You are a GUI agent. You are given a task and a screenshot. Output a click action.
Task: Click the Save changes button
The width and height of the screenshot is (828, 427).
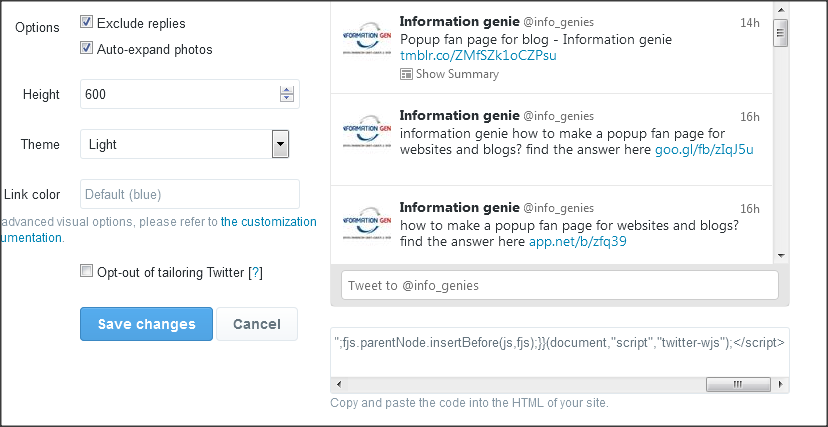point(146,324)
